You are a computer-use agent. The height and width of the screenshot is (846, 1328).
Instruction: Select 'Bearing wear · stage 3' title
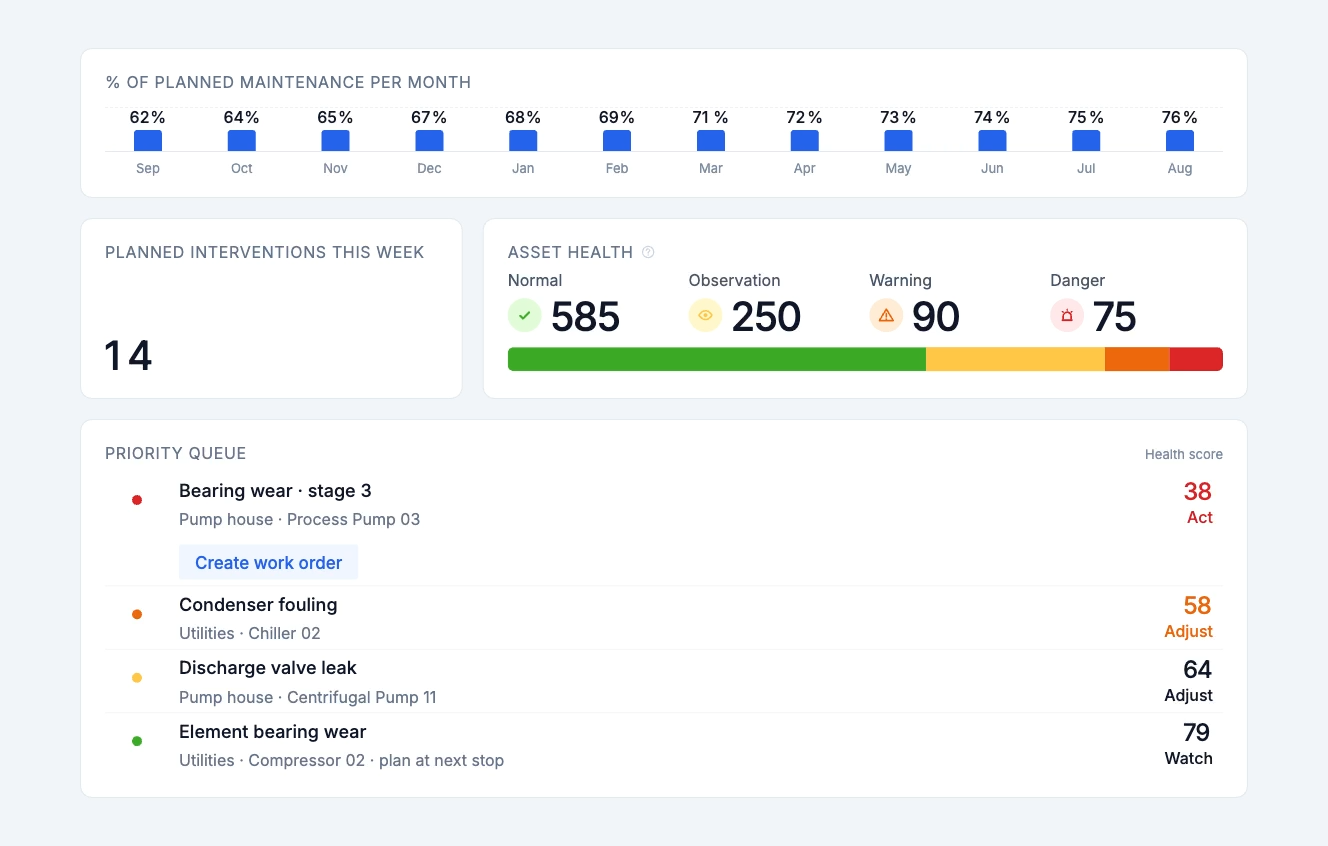click(x=275, y=491)
